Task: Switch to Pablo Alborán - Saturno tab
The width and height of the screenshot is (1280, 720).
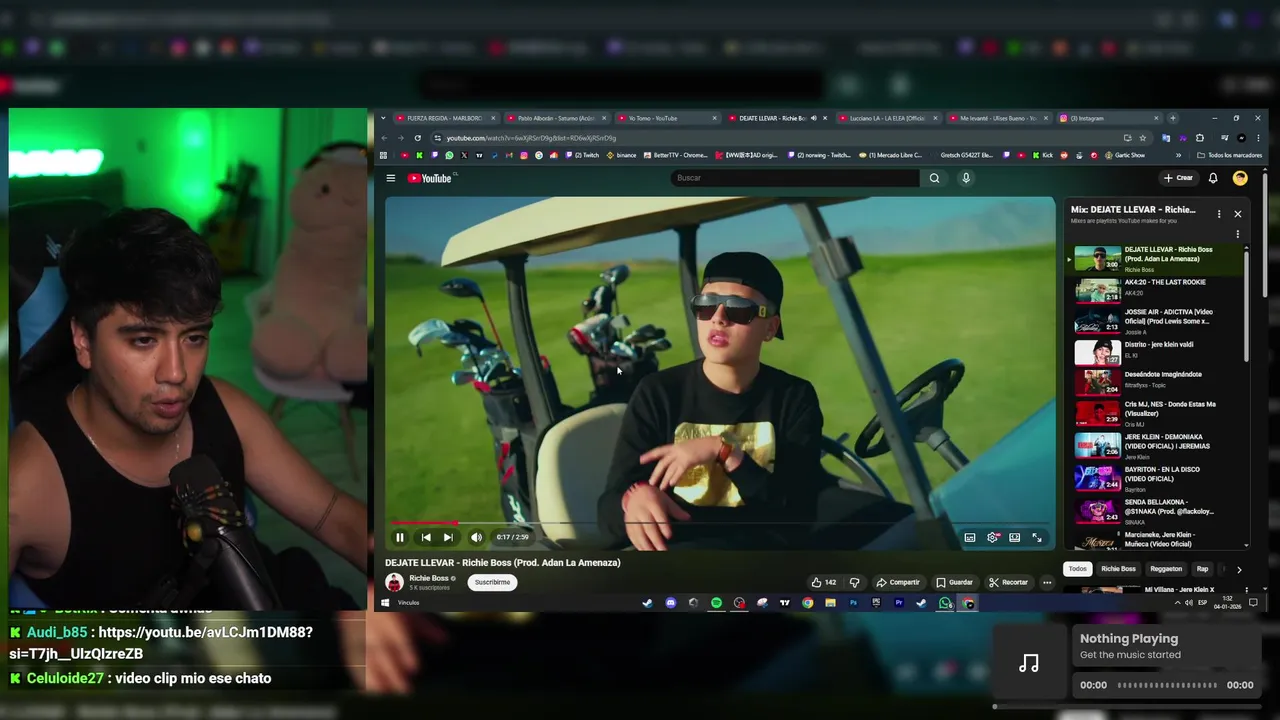Action: click(555, 118)
